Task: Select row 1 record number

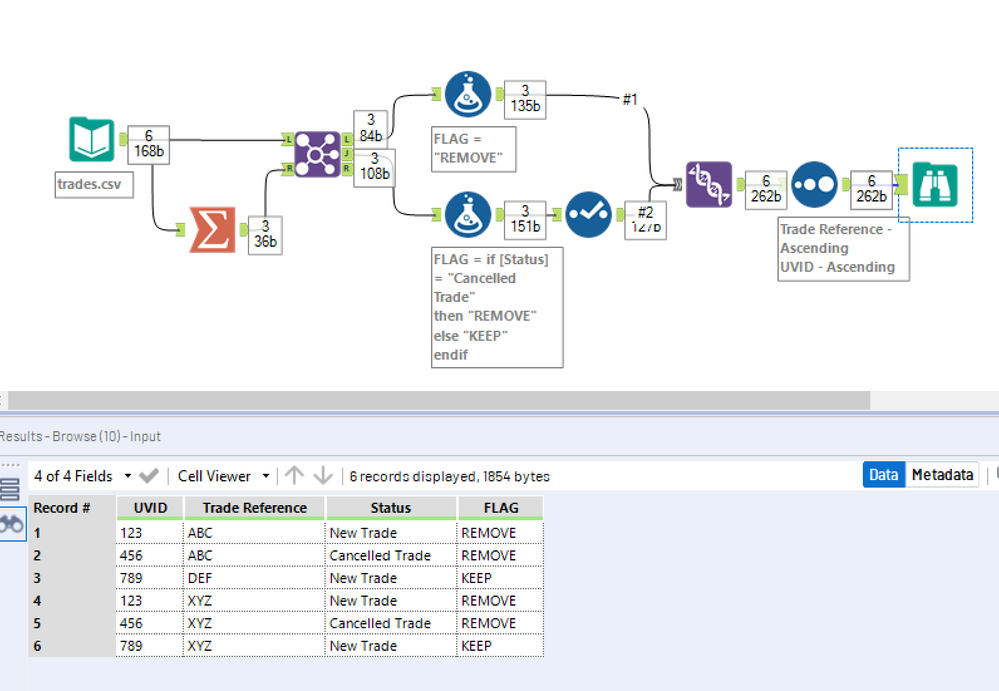Action: pyautogui.click(x=72, y=533)
